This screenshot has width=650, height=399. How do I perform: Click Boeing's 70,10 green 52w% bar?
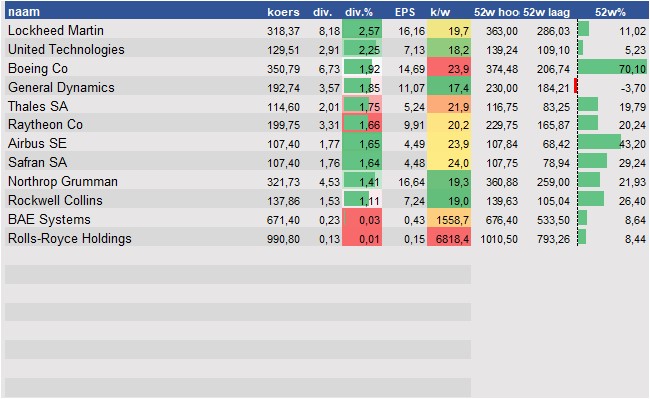coord(612,68)
